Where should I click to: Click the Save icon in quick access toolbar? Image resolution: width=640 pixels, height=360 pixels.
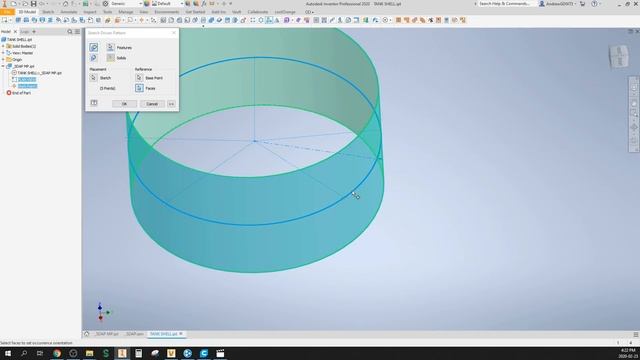(33, 4)
